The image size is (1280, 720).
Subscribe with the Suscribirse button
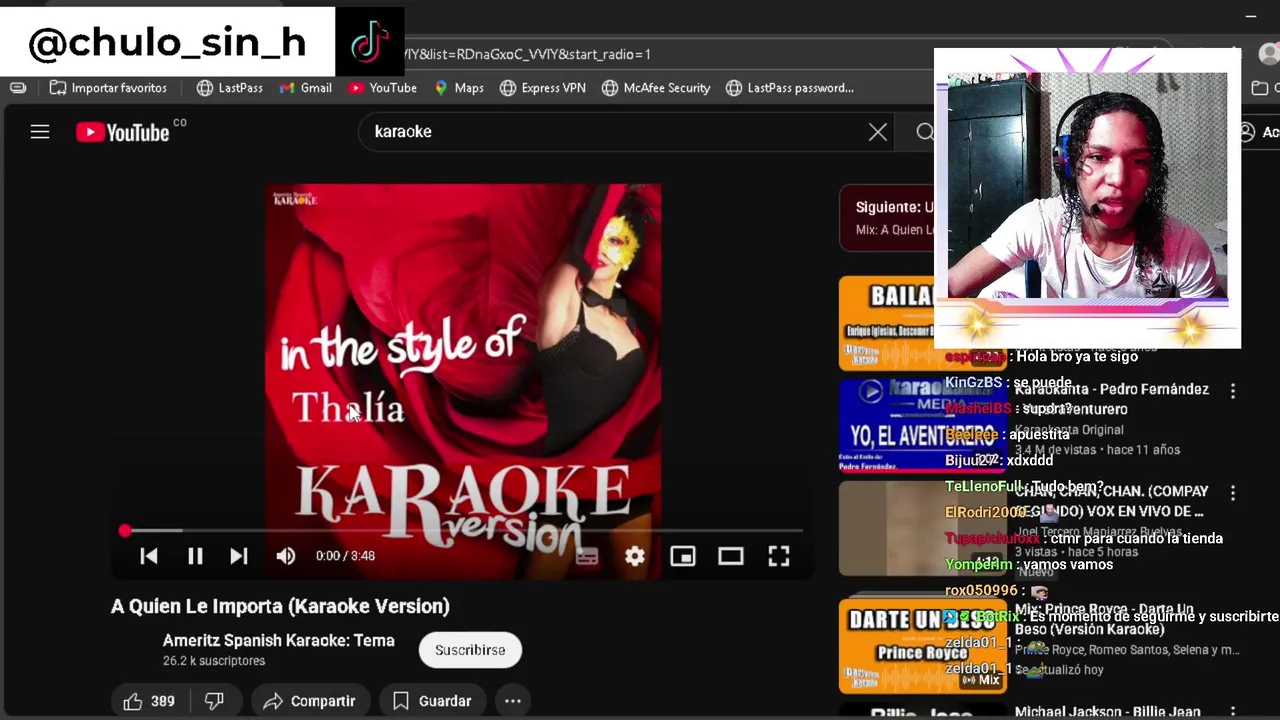(470, 650)
